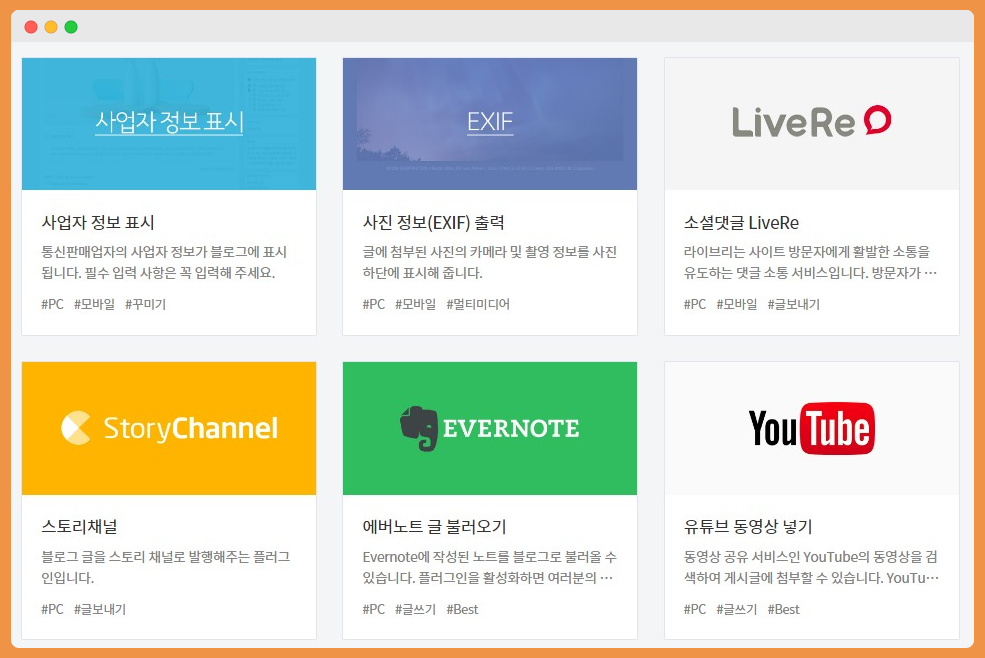Click the LiveRe red speech bubble icon
Viewport: 985px width, 658px height.
[878, 119]
